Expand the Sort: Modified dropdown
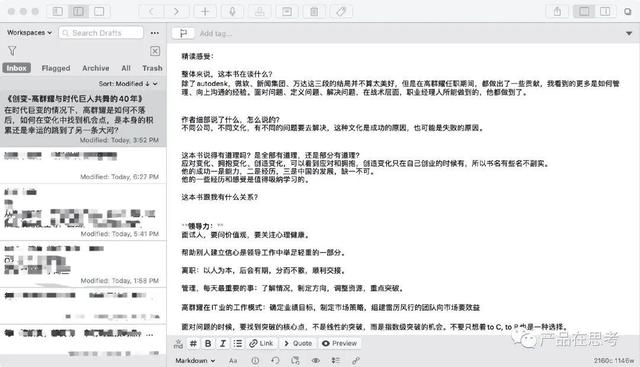Image resolution: width=640 pixels, height=367 pixels. [x=128, y=84]
